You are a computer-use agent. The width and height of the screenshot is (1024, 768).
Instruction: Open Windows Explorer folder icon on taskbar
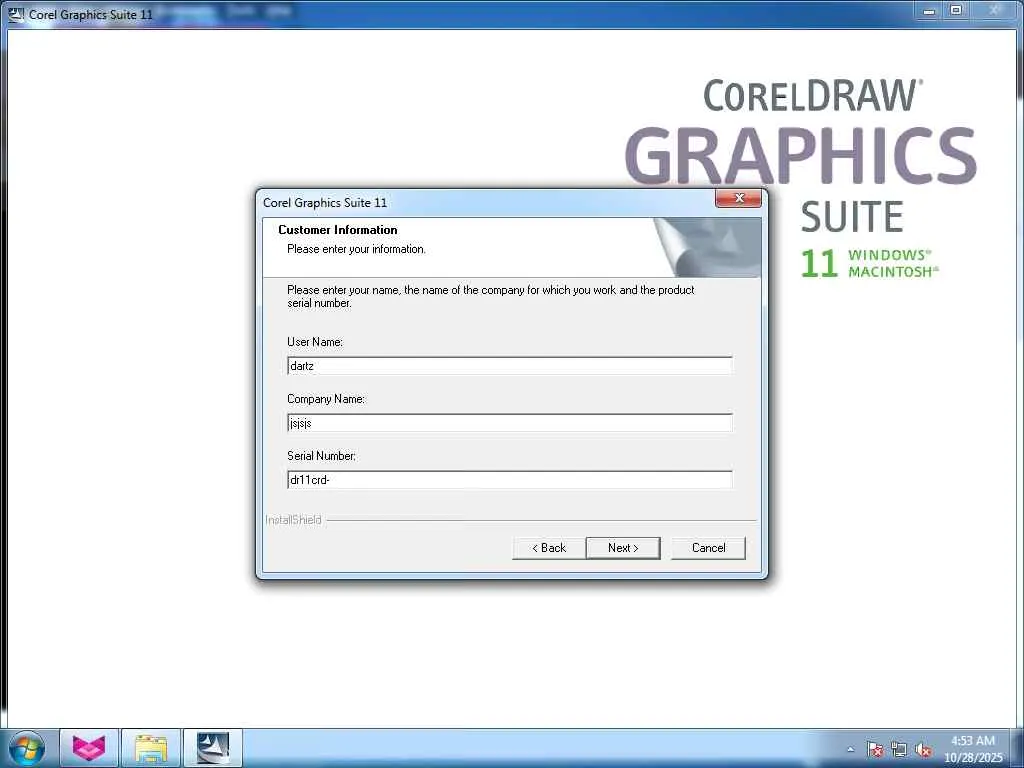click(151, 748)
